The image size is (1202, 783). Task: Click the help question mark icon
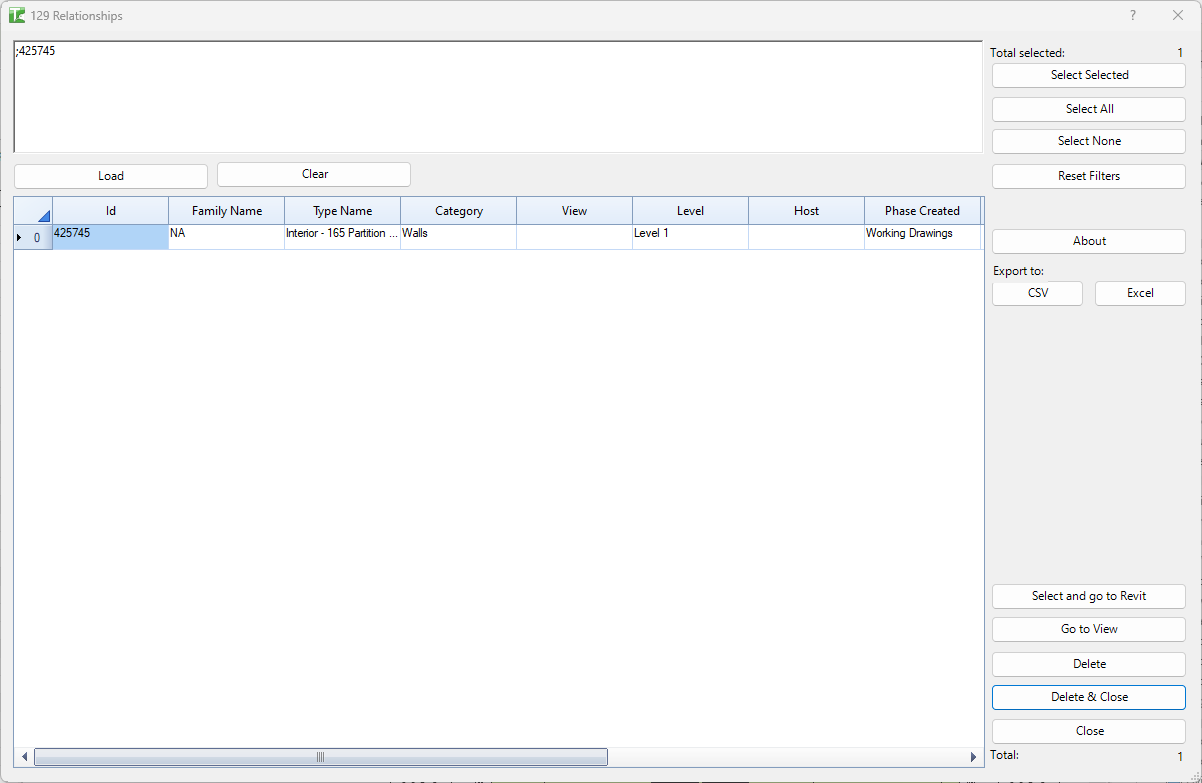(x=1132, y=16)
